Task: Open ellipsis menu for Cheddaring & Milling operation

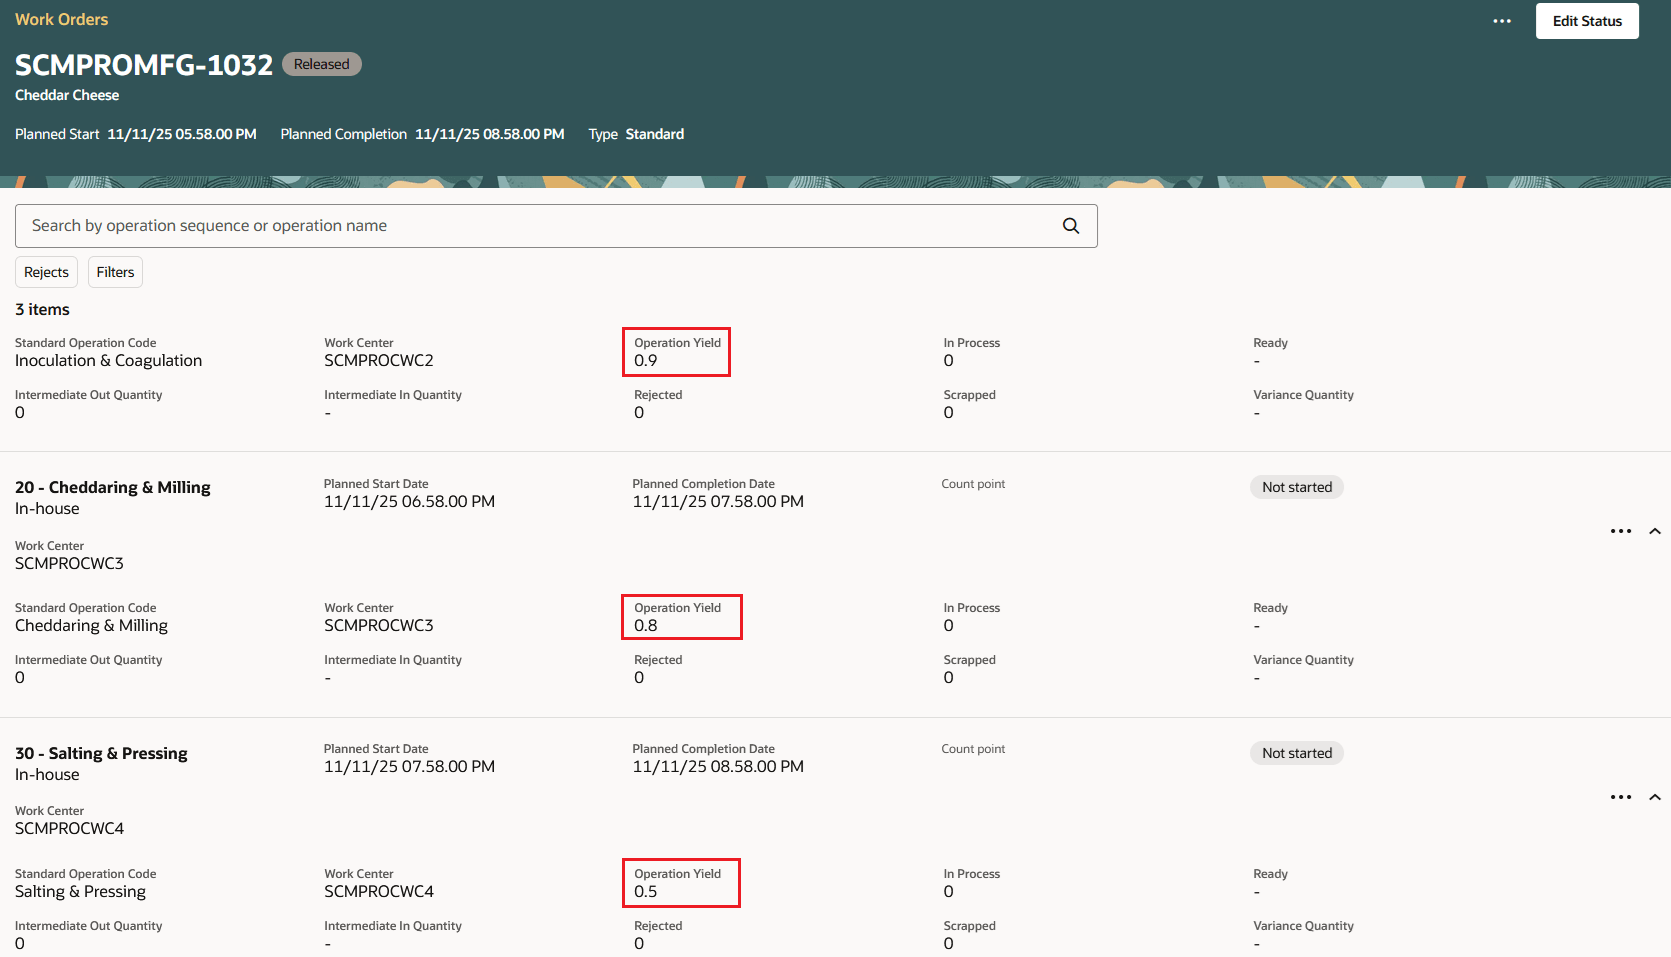Action: (x=1620, y=531)
